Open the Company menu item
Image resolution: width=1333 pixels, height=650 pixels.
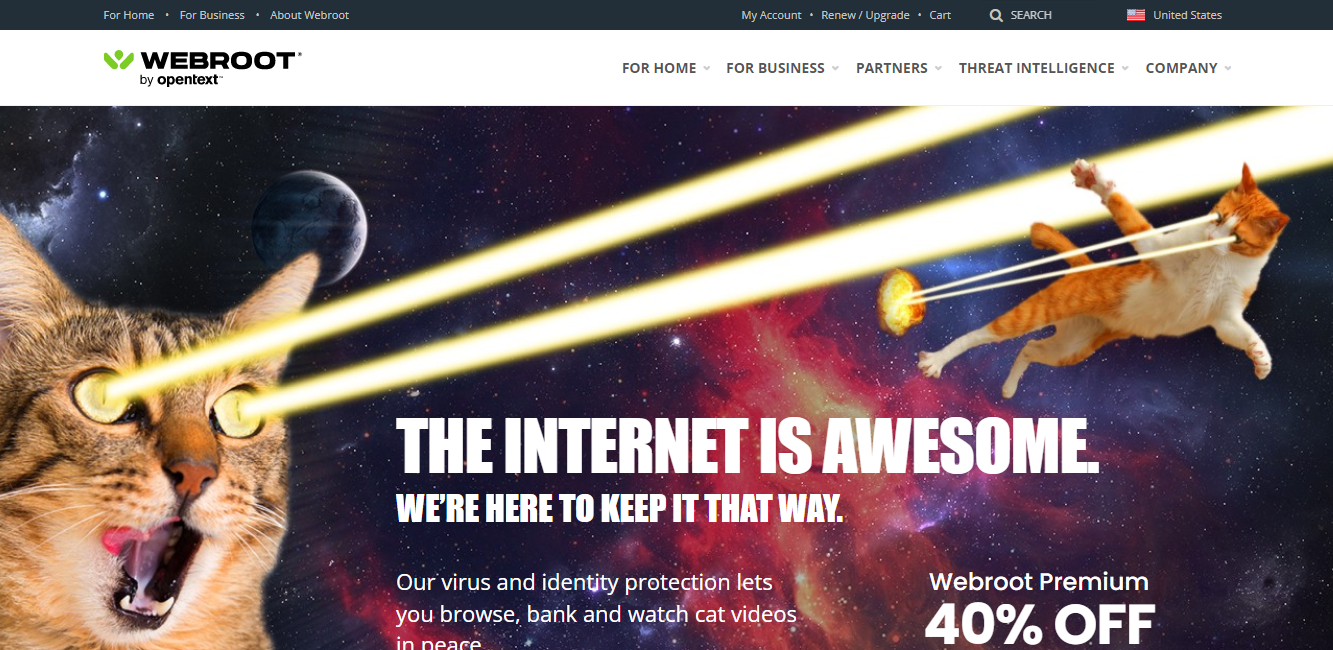[1181, 68]
